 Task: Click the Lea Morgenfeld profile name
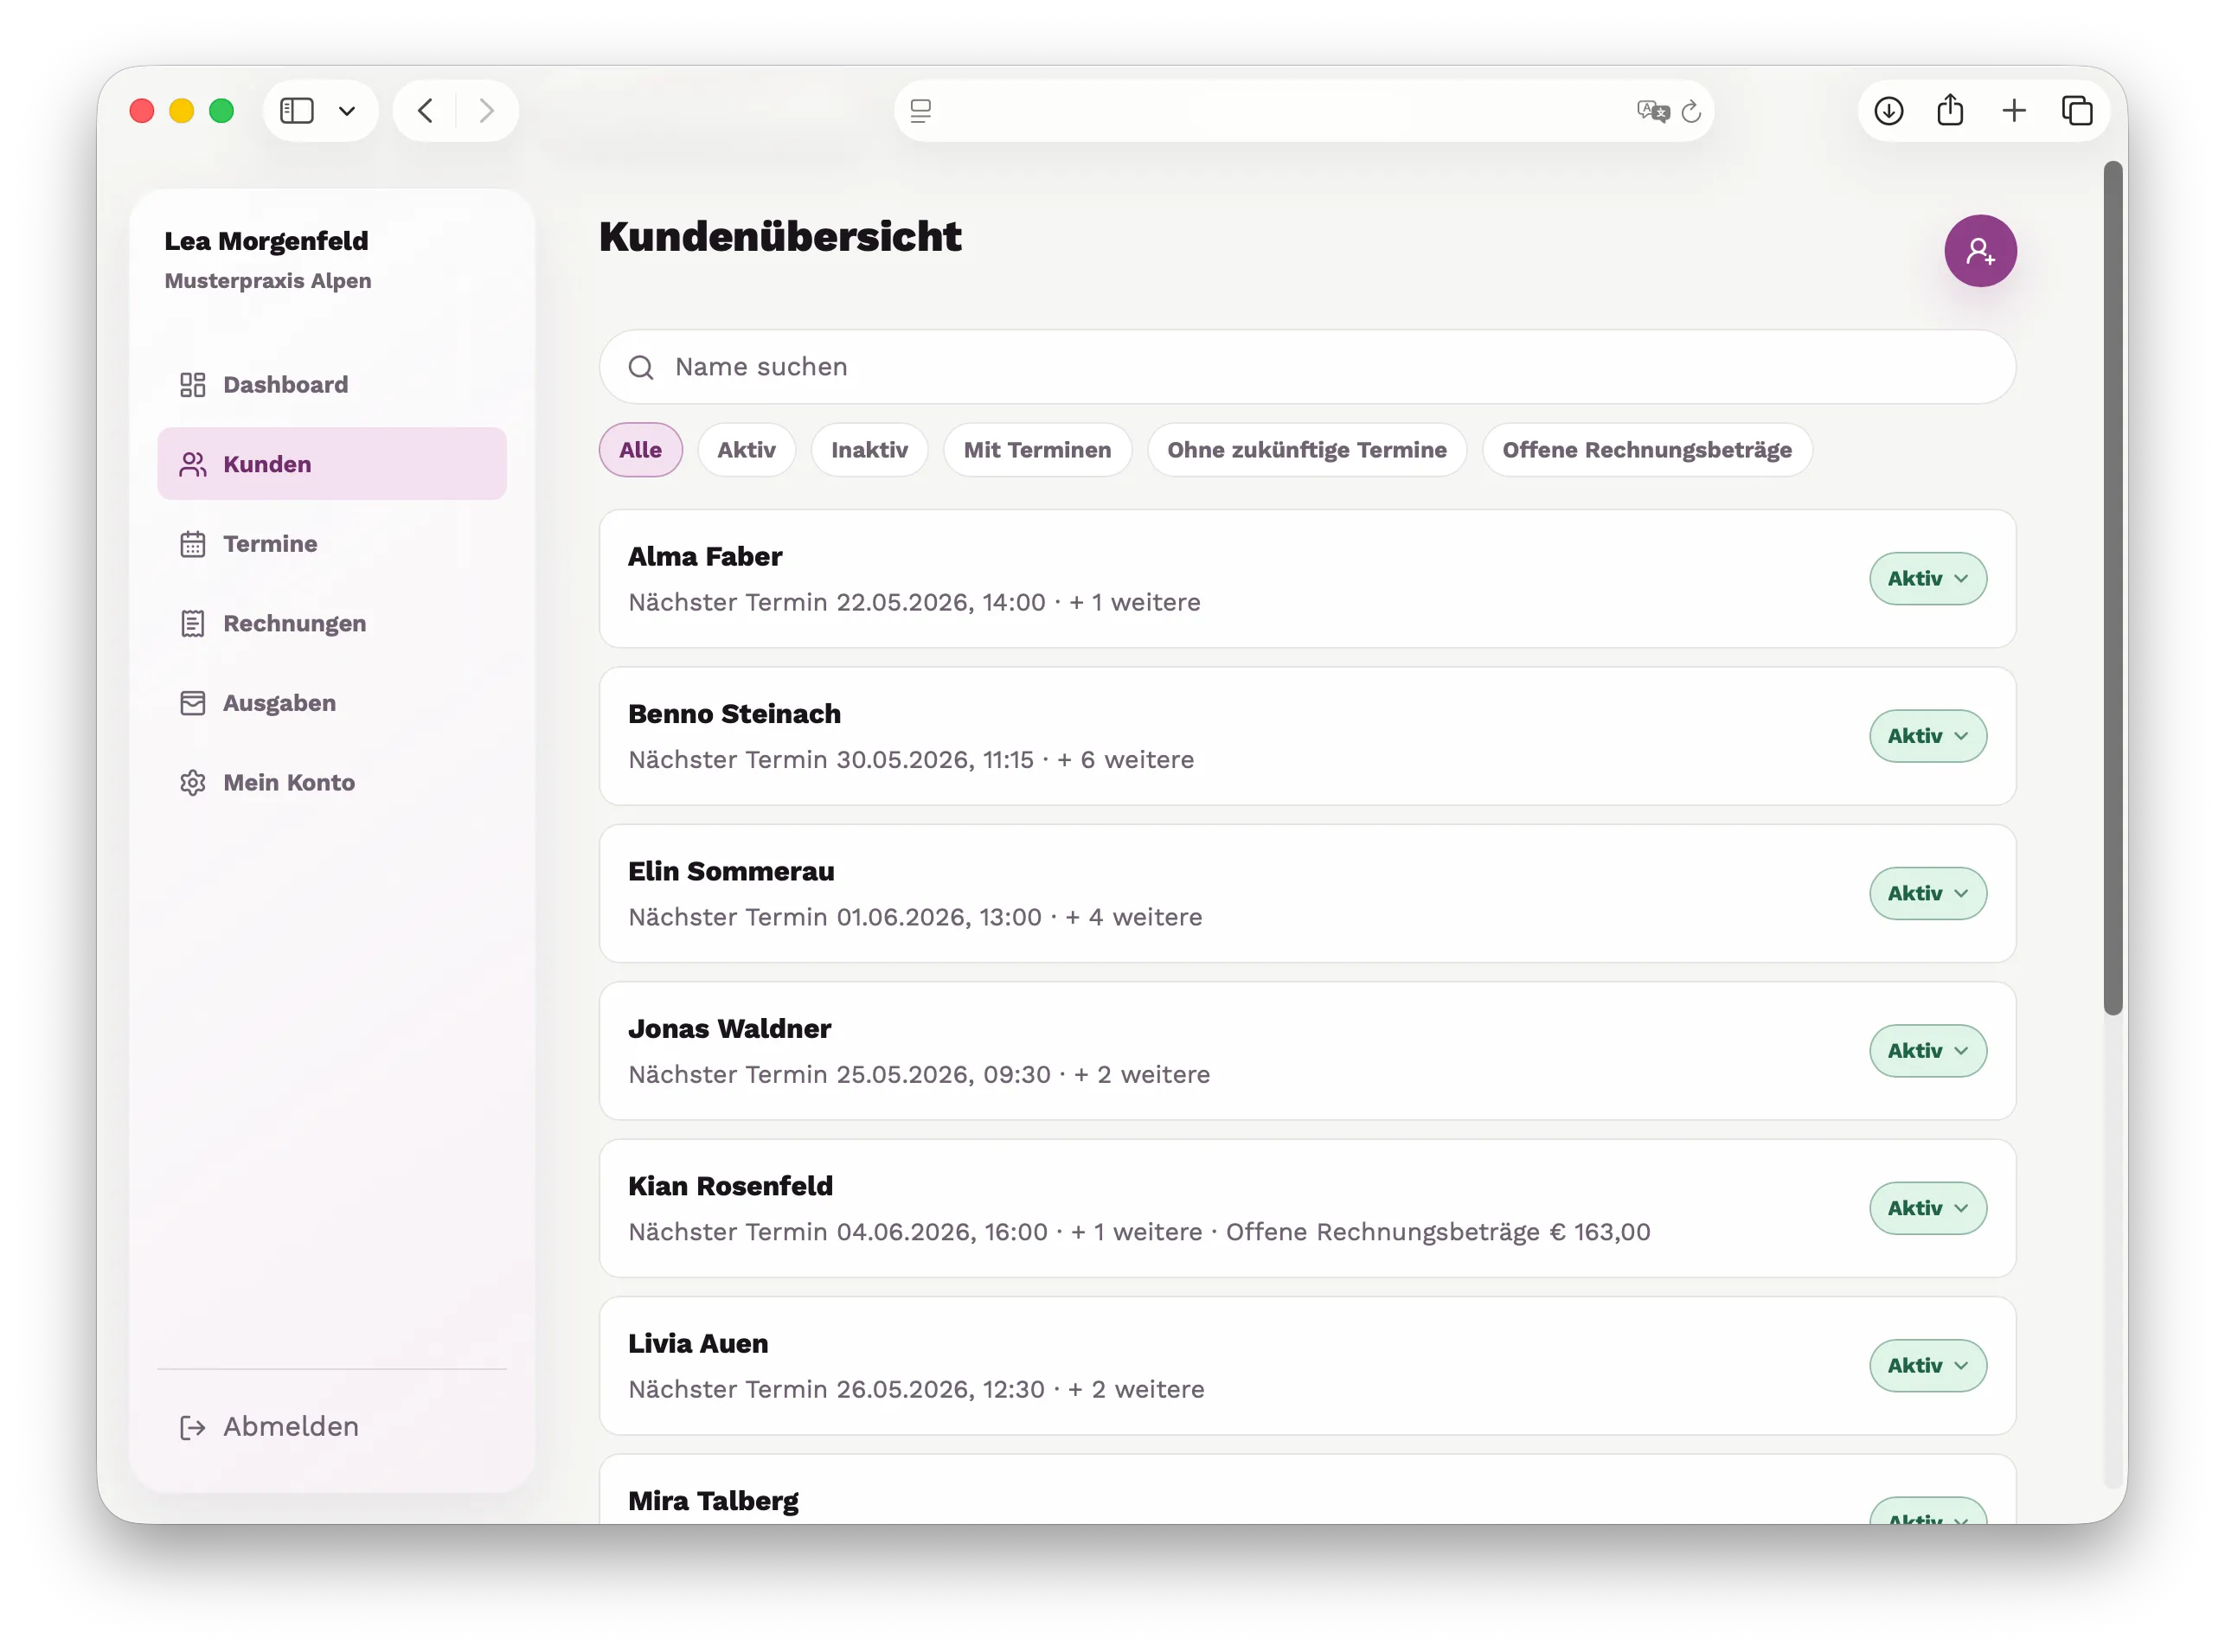point(266,241)
